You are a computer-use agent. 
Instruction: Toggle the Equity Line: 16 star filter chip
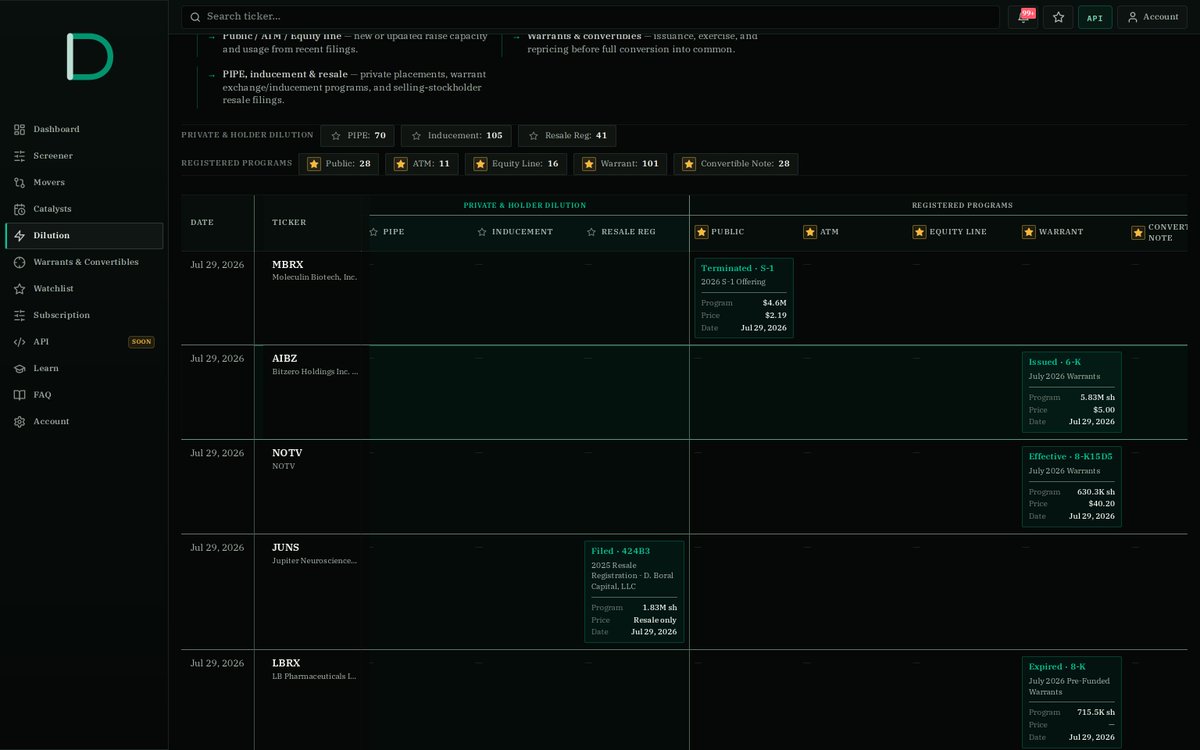click(x=516, y=164)
